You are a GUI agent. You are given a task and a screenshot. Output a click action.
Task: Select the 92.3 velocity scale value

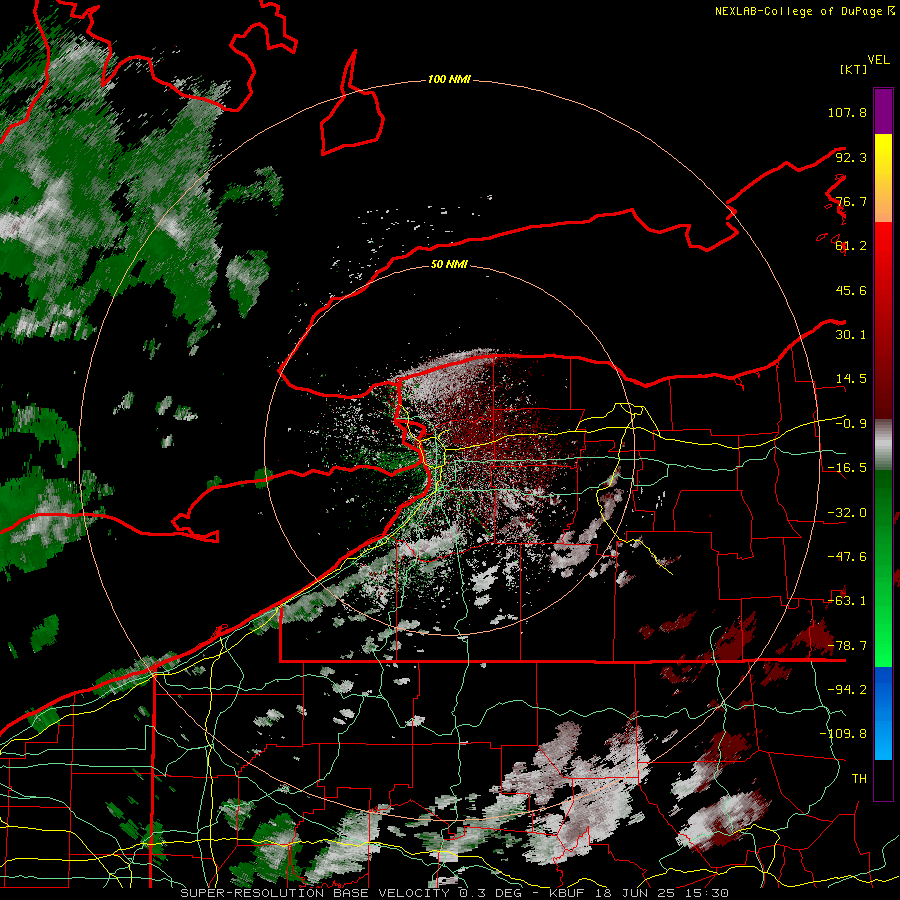pyautogui.click(x=851, y=157)
